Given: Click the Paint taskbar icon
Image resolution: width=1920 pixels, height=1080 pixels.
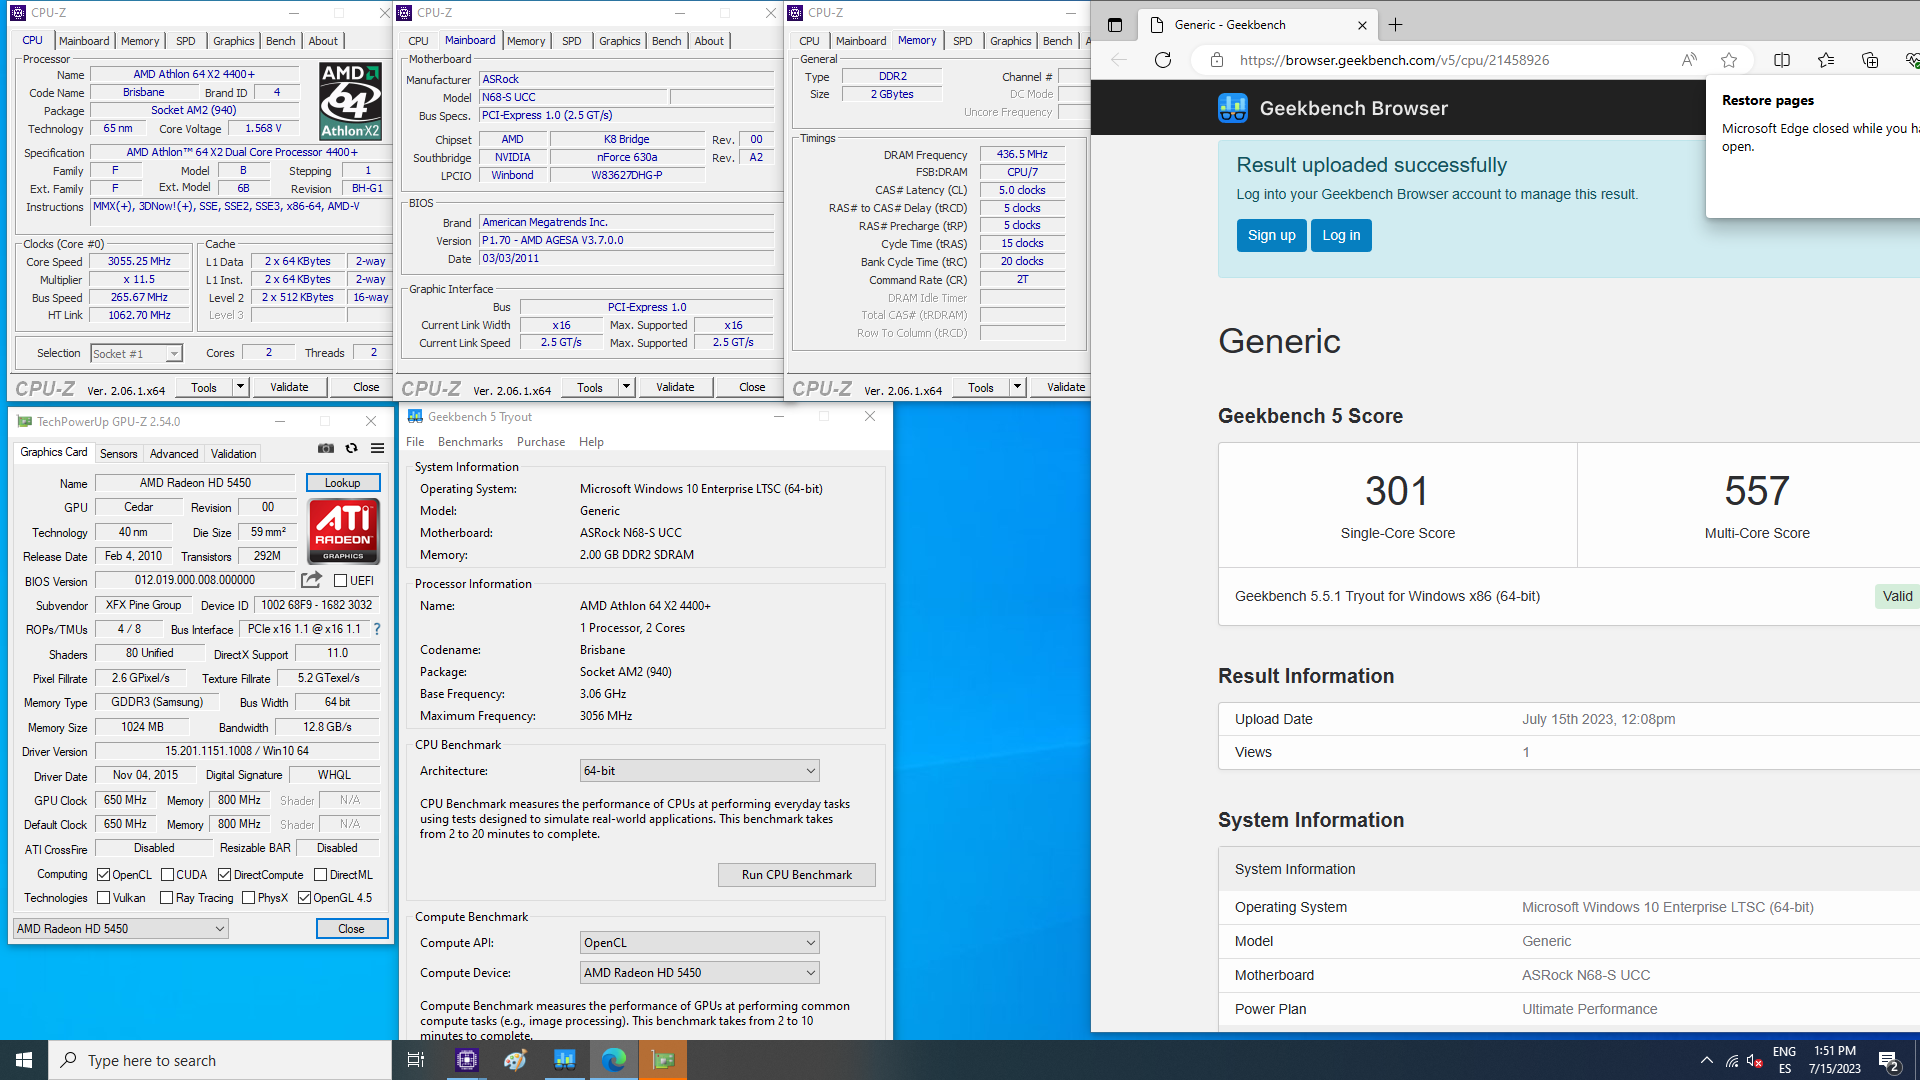Looking at the screenshot, I should pyautogui.click(x=516, y=1060).
